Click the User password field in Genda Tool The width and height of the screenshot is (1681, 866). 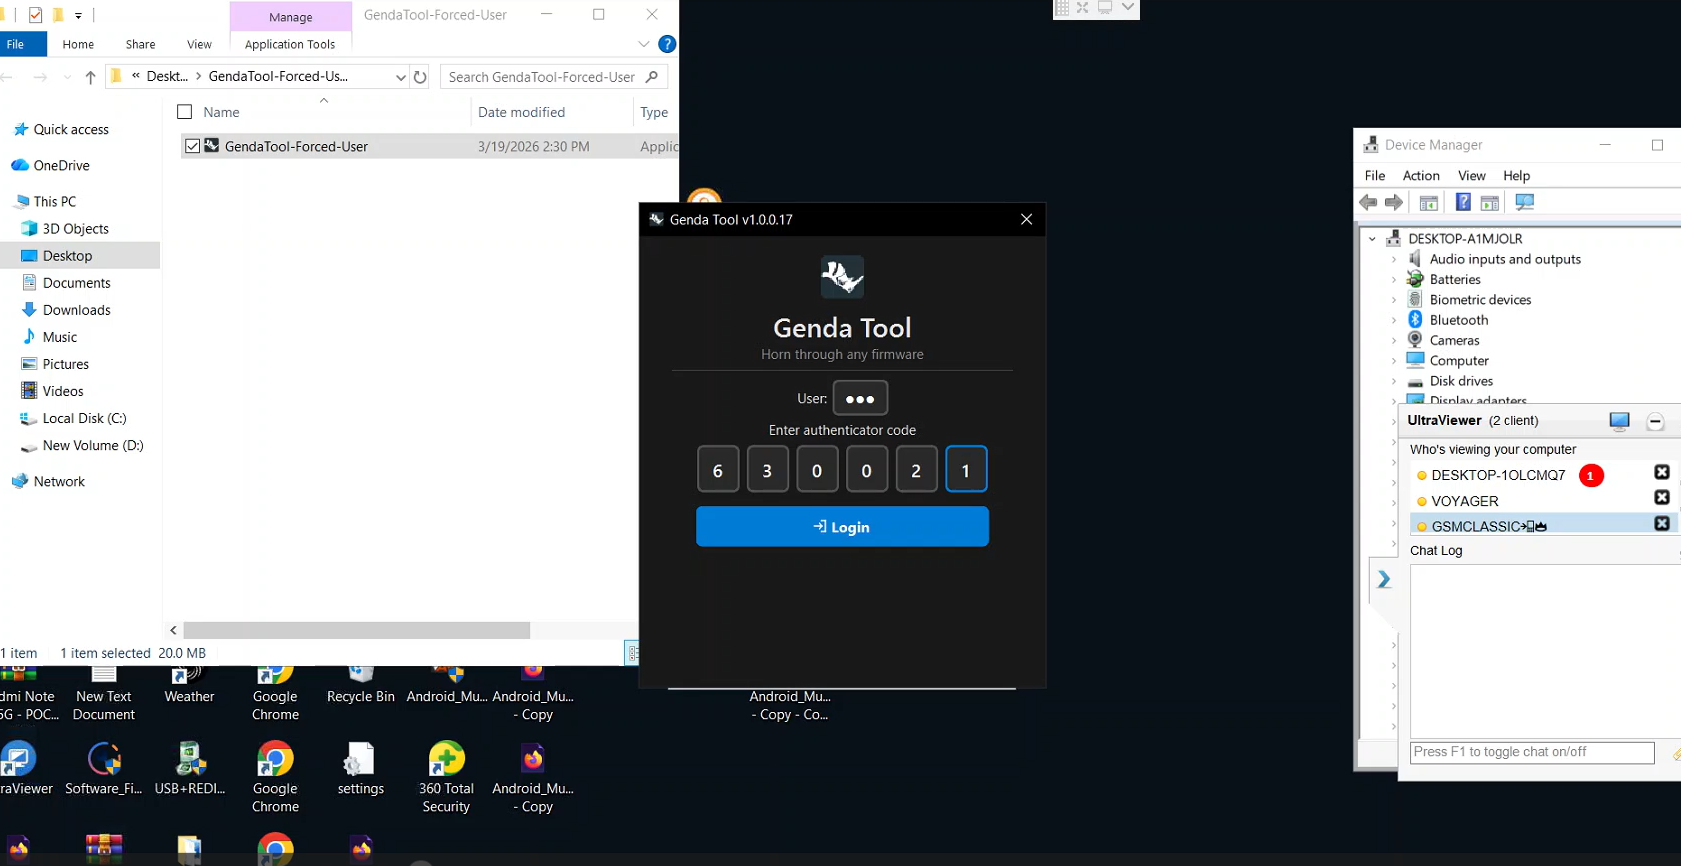[860, 398]
